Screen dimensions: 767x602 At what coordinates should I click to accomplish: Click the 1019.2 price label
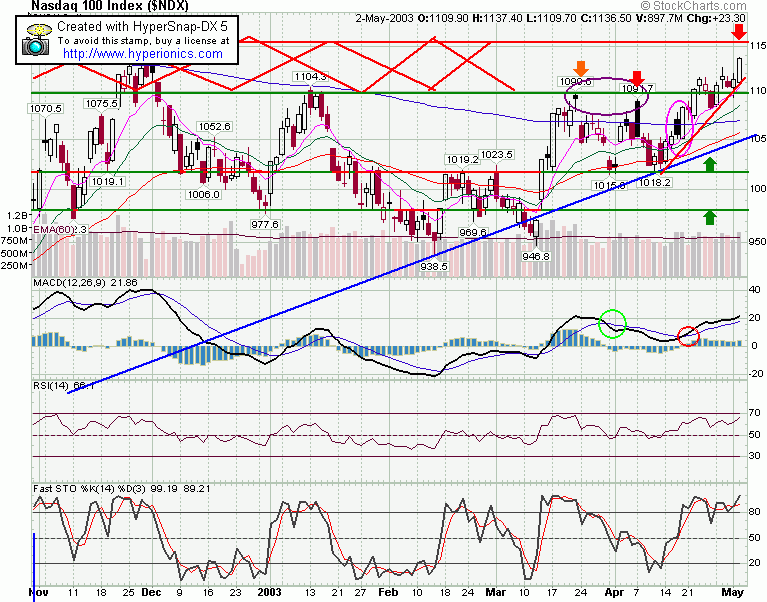point(462,159)
